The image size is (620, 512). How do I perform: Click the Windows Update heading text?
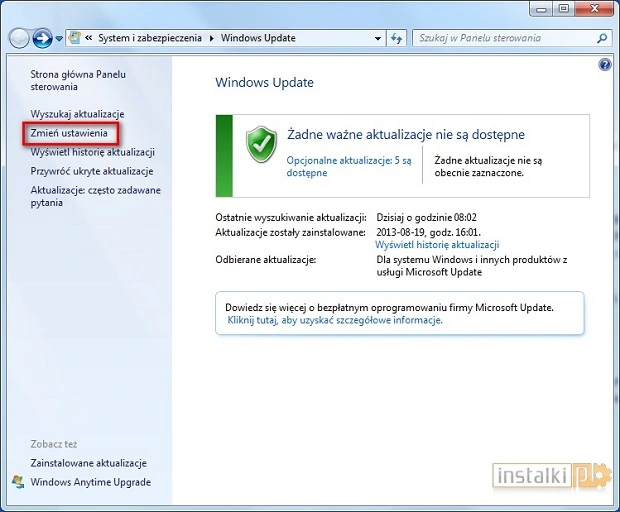point(264,82)
